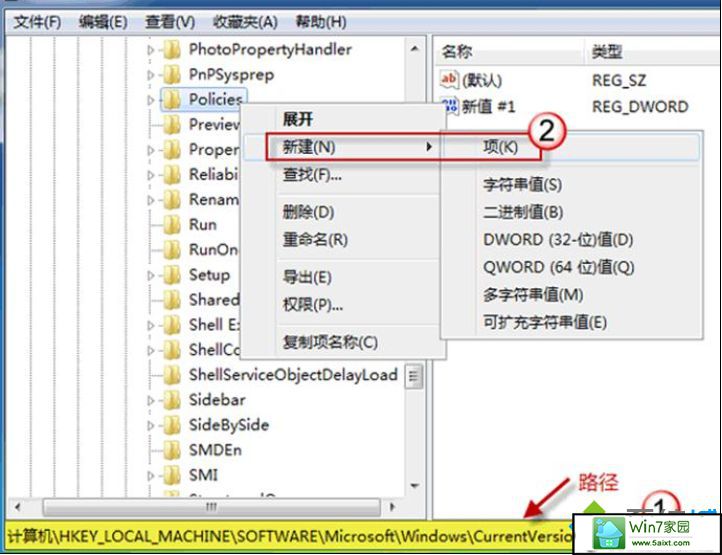Select the ShellServiceObjectDelayLoad tree item
Screen dimensions: 722x555
coord(293,375)
